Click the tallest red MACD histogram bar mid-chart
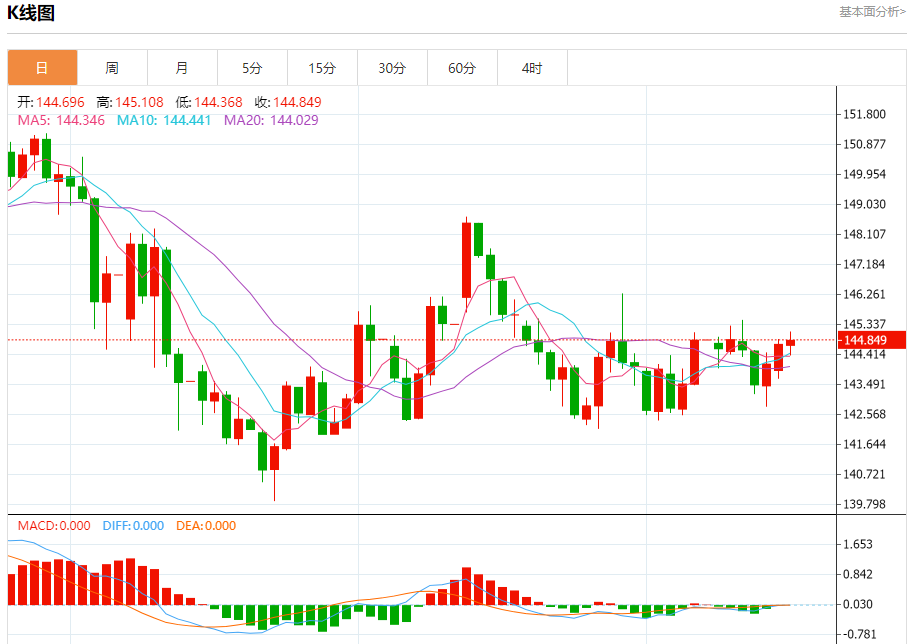This screenshot has width=913, height=644. click(466, 586)
